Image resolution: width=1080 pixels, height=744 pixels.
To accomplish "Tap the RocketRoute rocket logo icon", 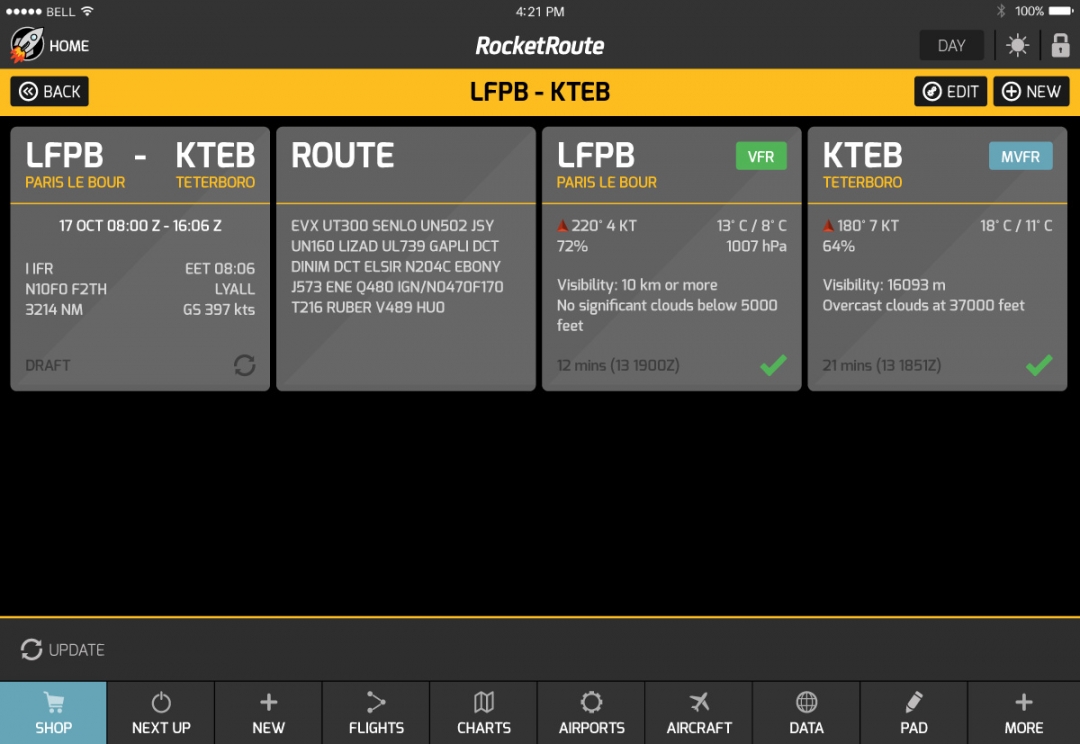I will tap(27, 45).
